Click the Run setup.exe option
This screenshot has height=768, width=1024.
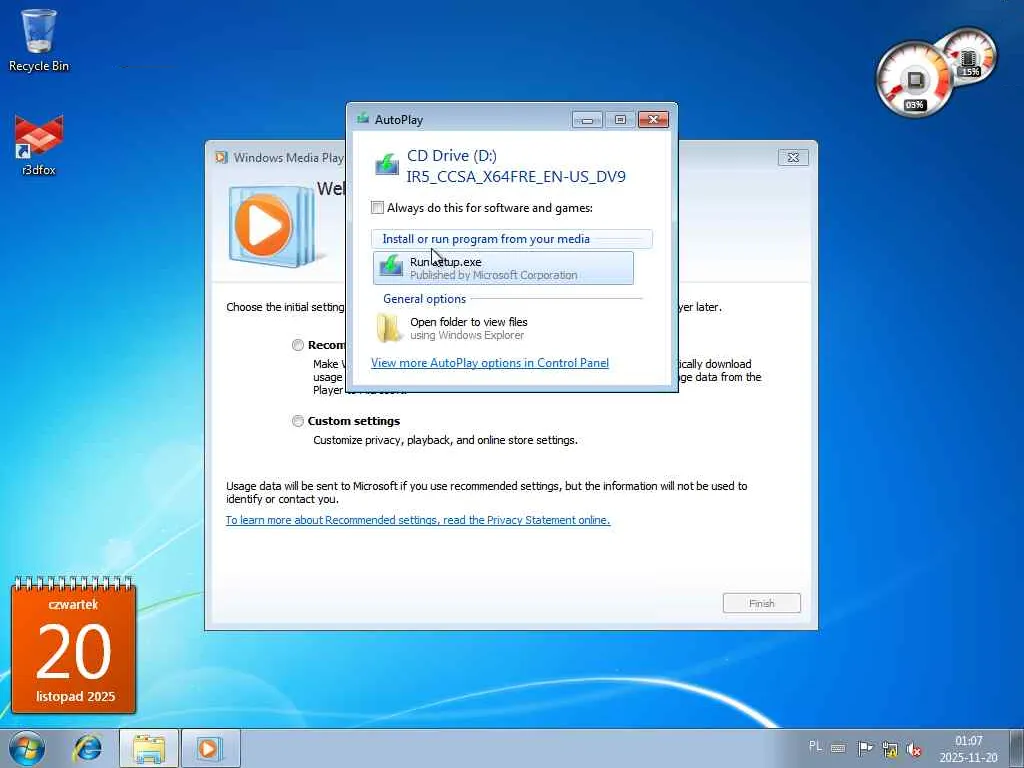(x=503, y=268)
